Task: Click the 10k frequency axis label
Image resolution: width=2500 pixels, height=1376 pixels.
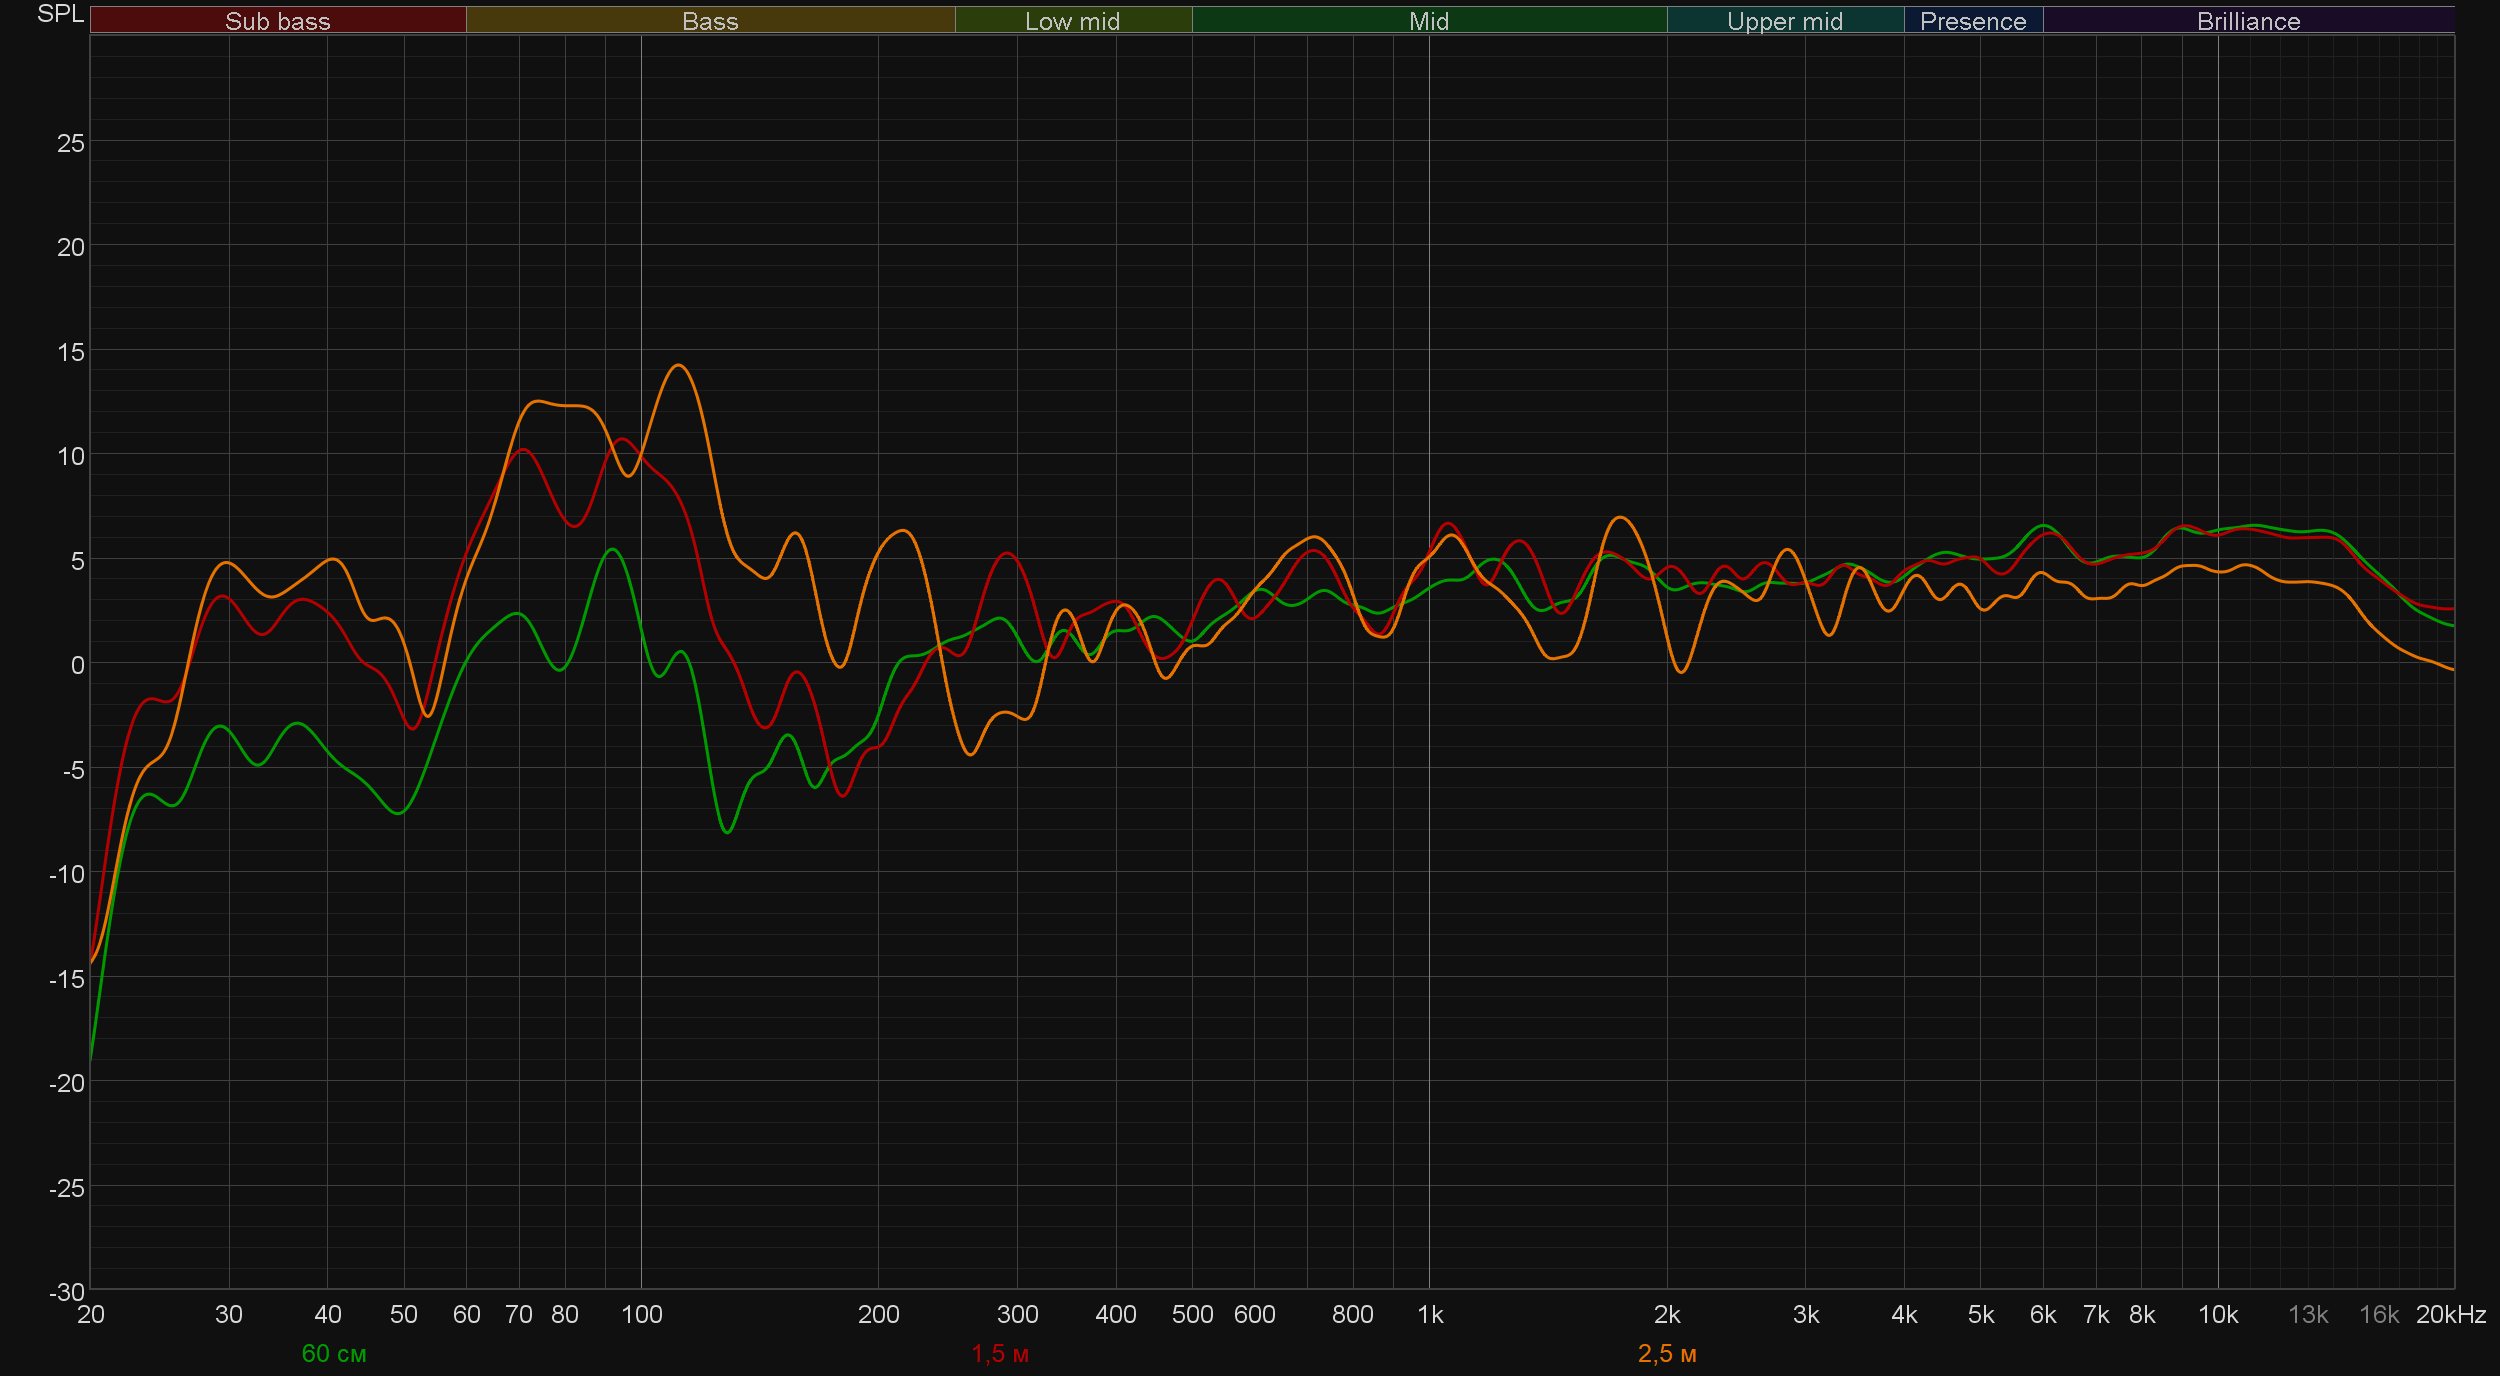Action: [x=2217, y=1315]
